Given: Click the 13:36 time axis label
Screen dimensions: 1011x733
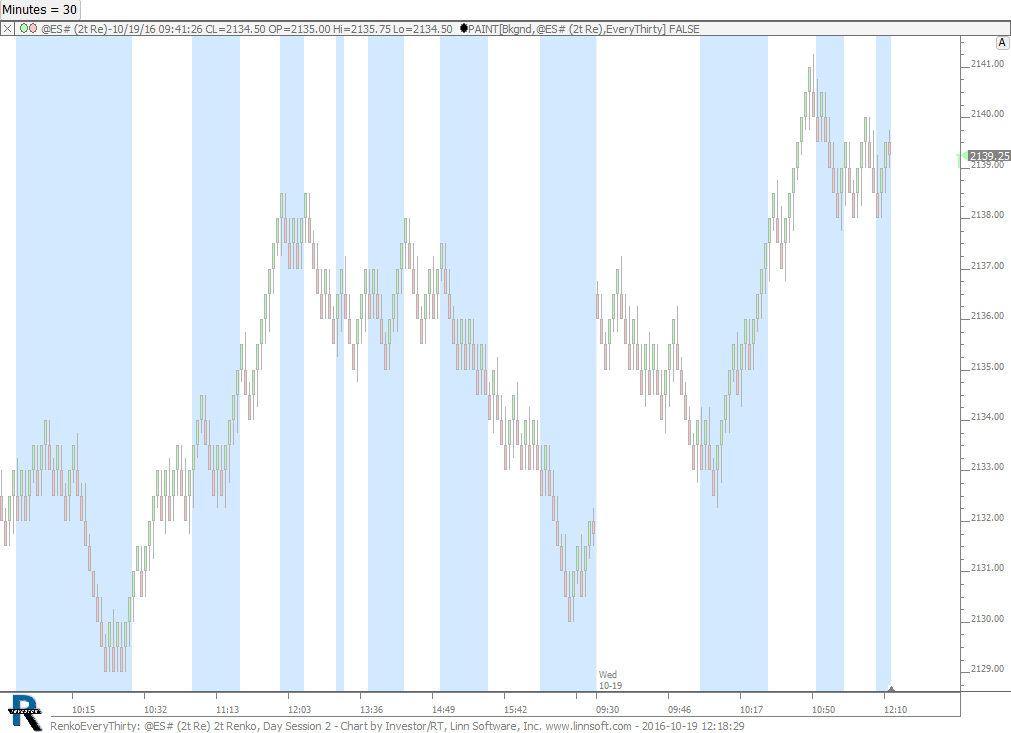Looking at the screenshot, I should [x=371, y=709].
